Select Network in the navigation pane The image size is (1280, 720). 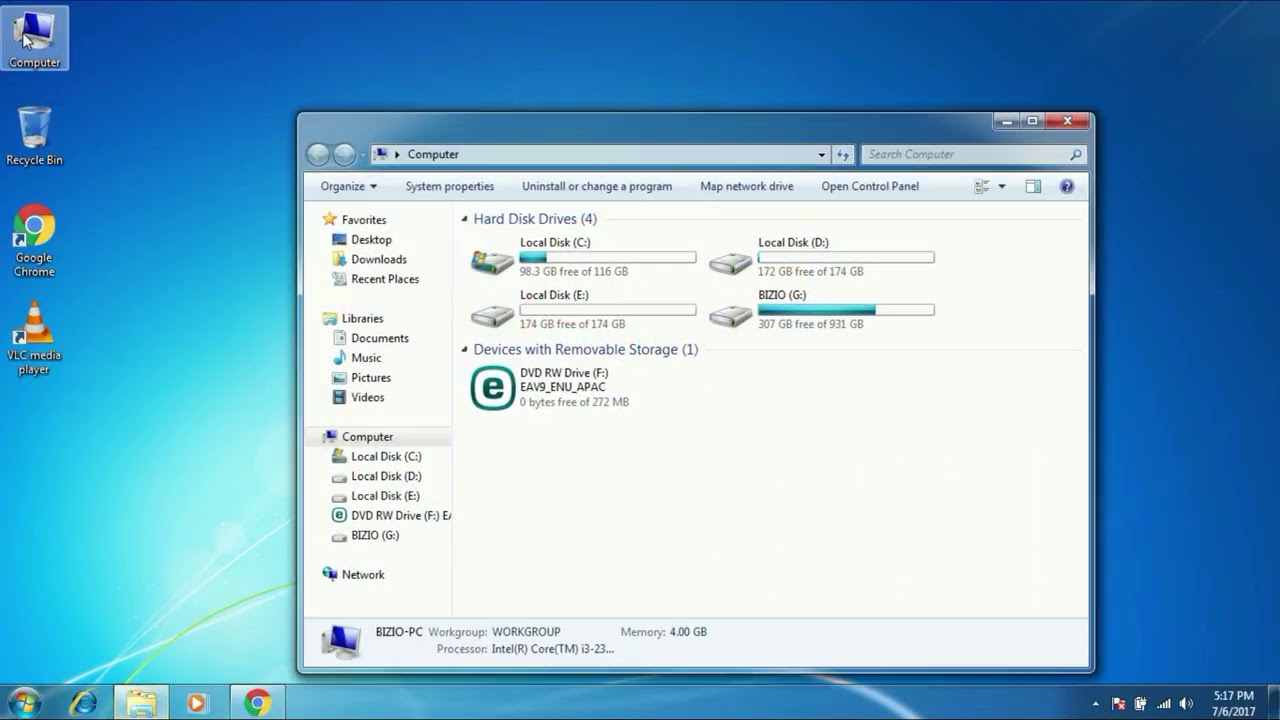click(363, 575)
